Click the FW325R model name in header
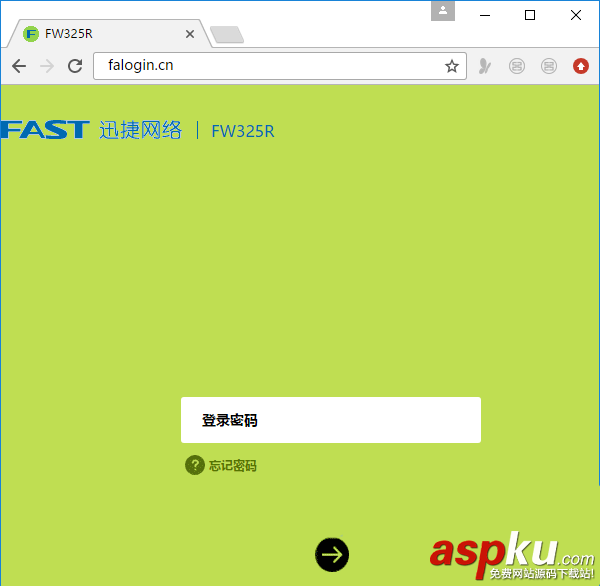Image resolution: width=600 pixels, height=586 pixels. (243, 131)
